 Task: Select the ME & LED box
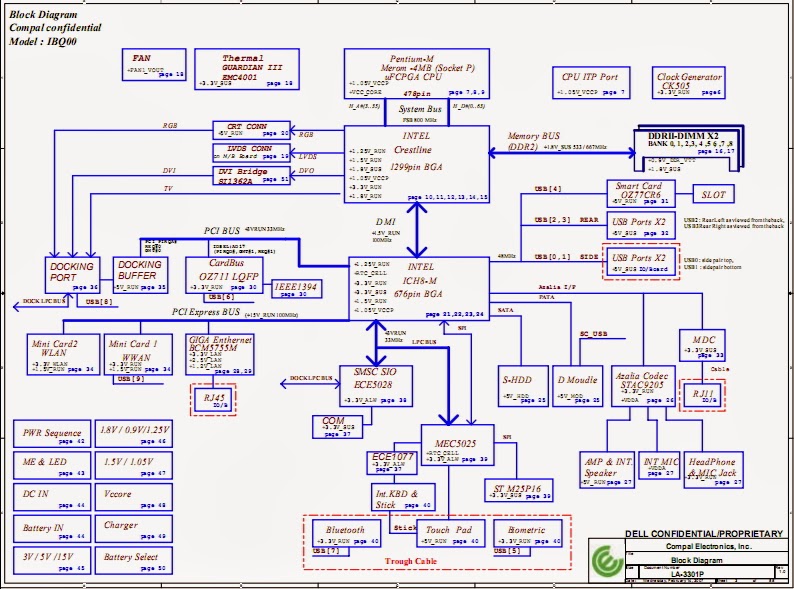tap(52, 465)
